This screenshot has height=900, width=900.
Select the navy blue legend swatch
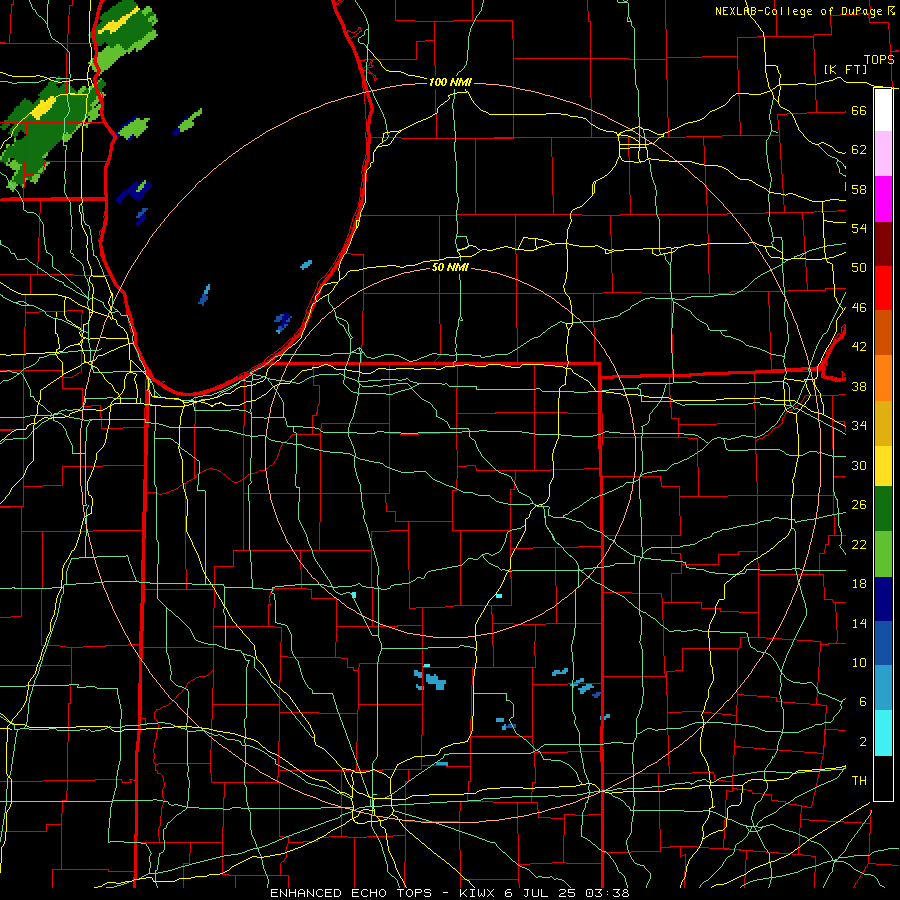coord(883,599)
